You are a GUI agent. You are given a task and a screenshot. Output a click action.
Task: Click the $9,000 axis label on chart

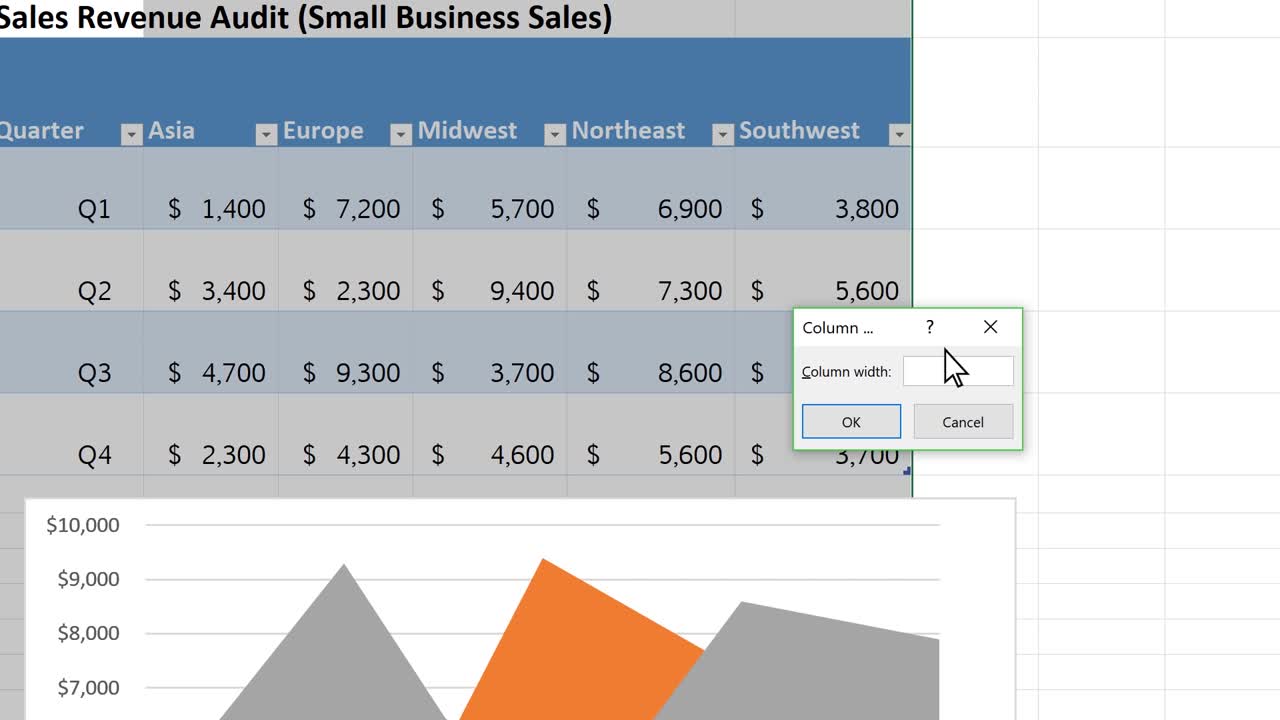point(88,579)
